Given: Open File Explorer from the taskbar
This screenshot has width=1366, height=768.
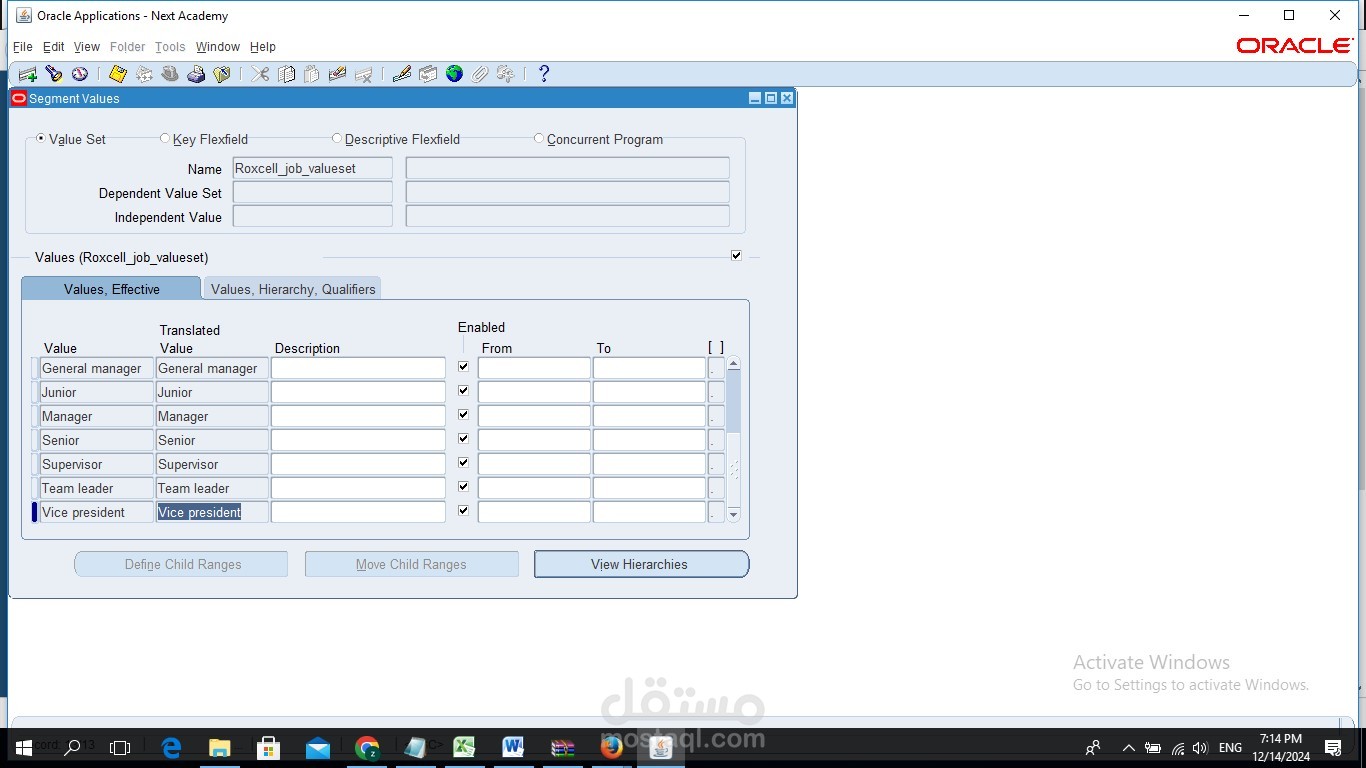Looking at the screenshot, I should click(220, 747).
